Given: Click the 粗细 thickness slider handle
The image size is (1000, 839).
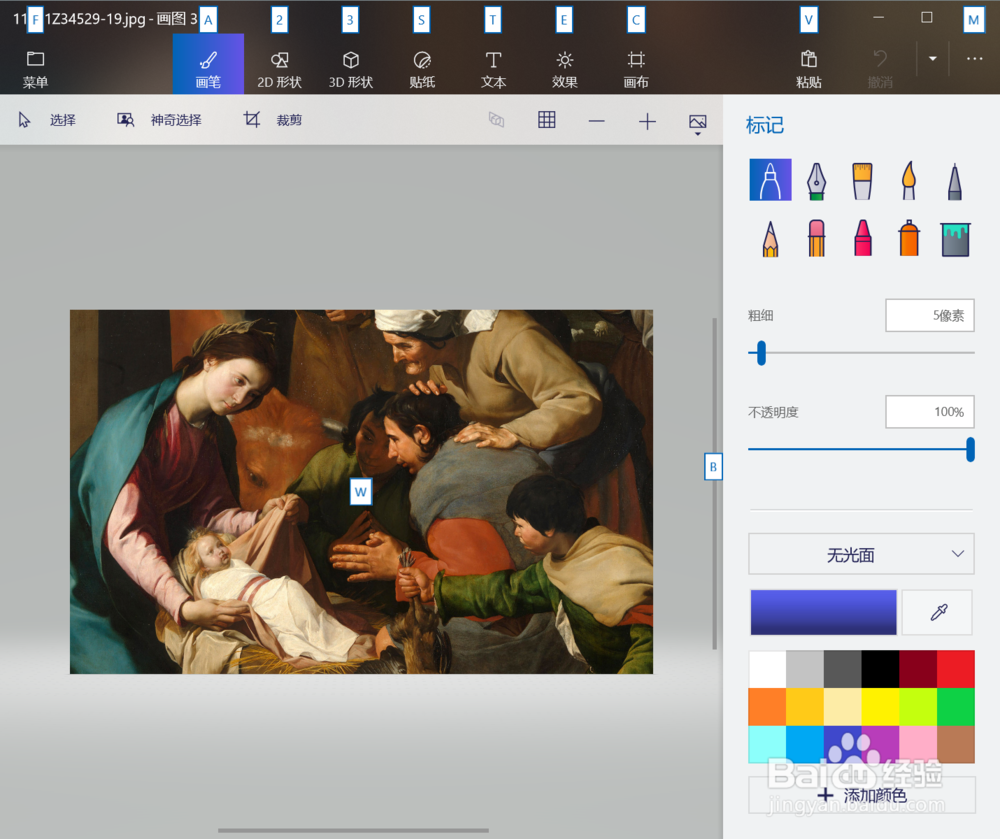Looking at the screenshot, I should tap(761, 353).
